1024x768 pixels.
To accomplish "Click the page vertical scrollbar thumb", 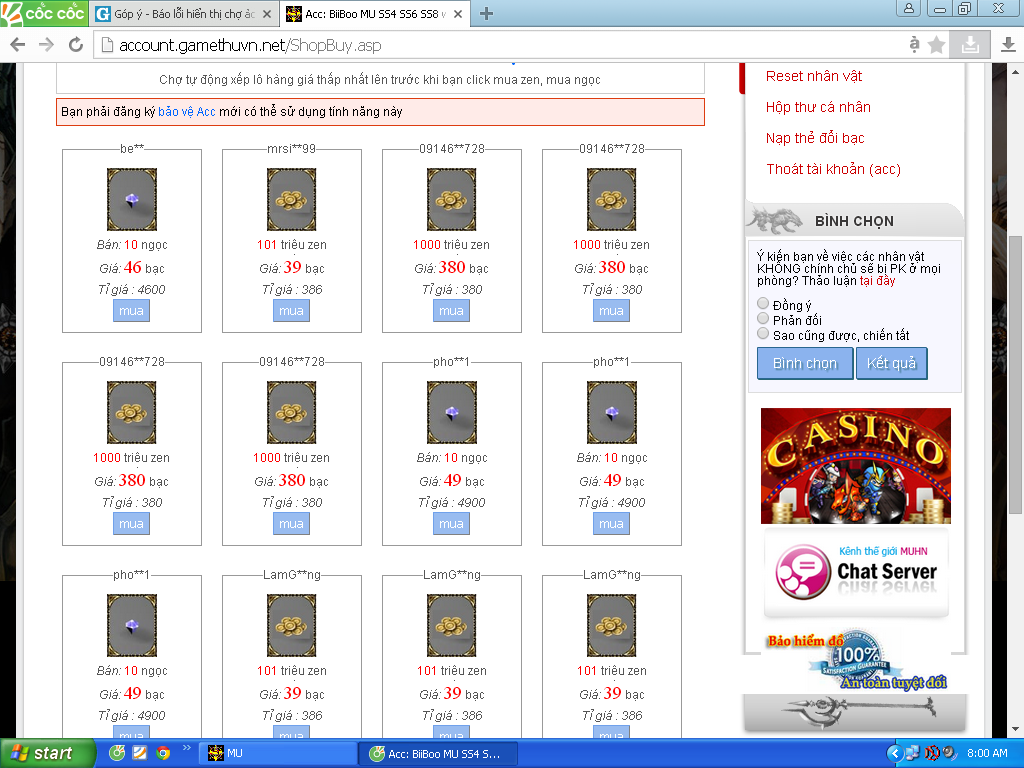I will pyautogui.click(x=1016, y=374).
